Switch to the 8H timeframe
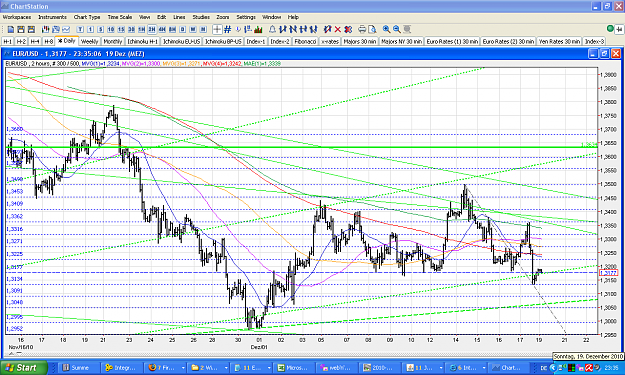 (172, 29)
